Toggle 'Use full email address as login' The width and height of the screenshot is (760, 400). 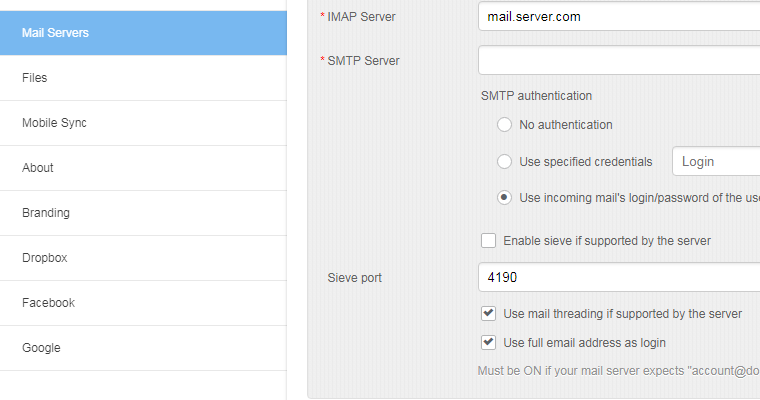click(x=488, y=343)
